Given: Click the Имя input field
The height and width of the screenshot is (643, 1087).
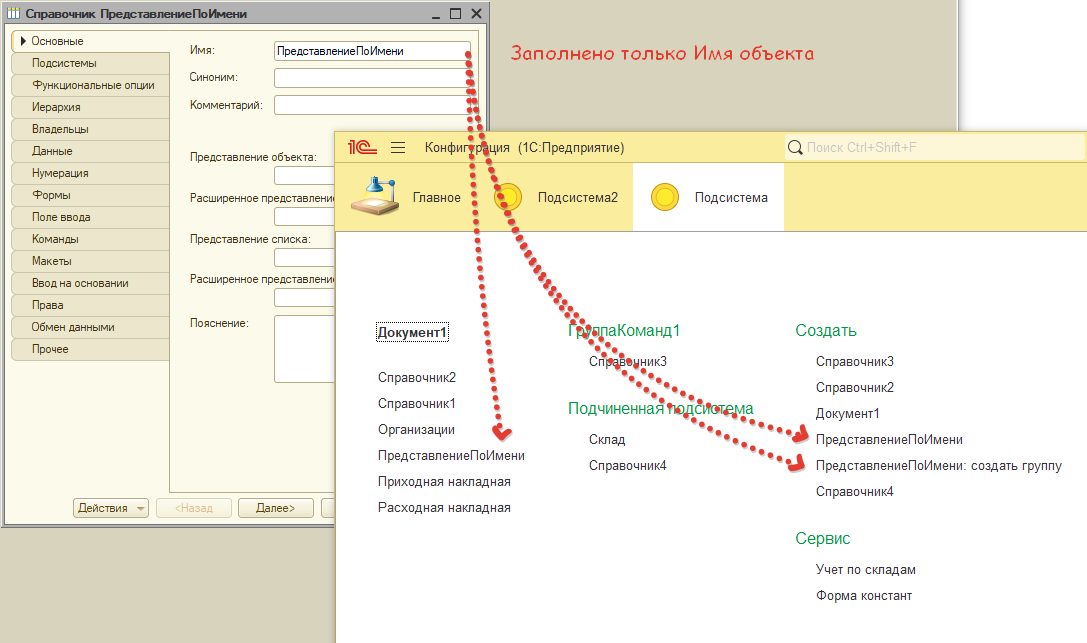Looking at the screenshot, I should 370,48.
